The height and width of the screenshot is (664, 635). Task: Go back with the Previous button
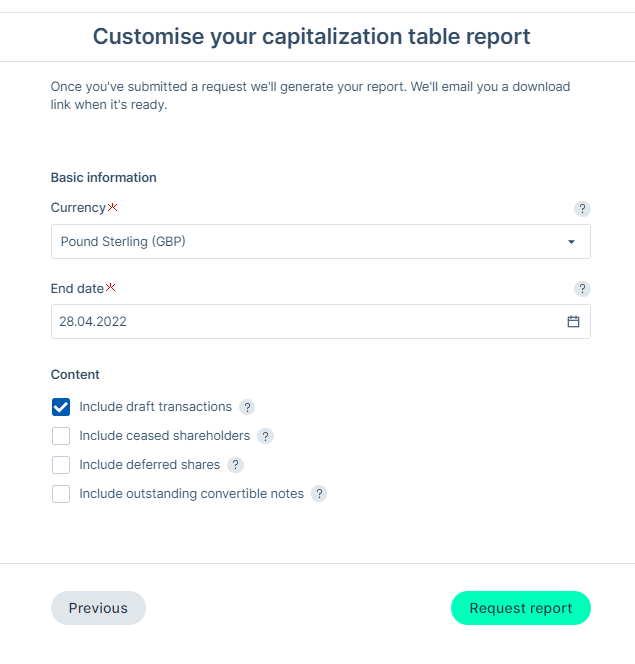98,608
